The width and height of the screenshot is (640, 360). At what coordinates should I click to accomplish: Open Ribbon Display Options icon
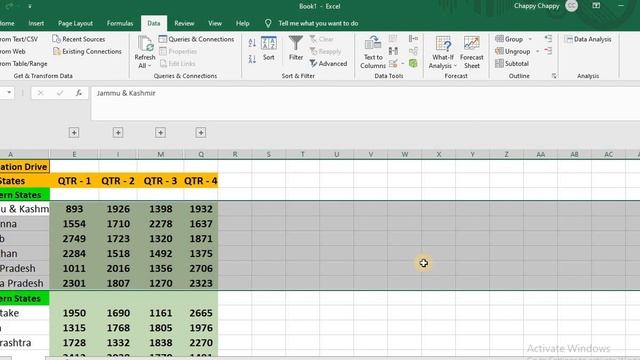coord(596,6)
